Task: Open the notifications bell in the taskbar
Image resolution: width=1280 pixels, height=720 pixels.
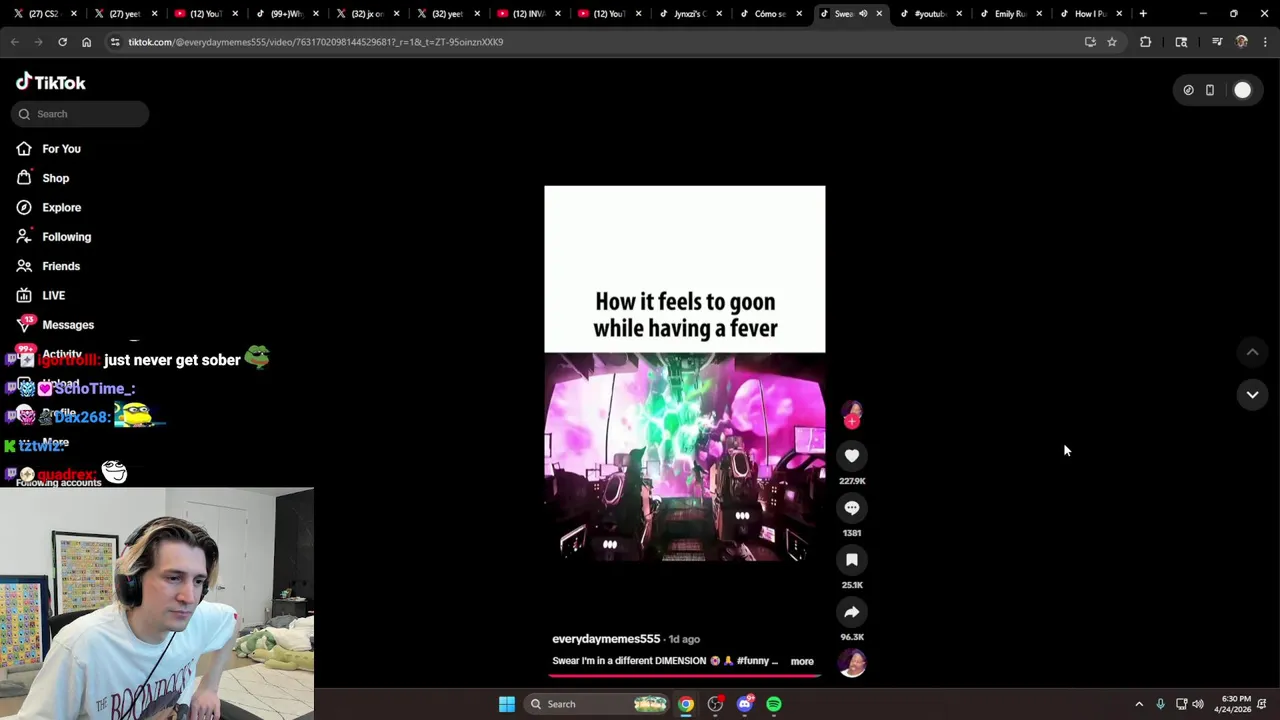Action: [x=1262, y=704]
